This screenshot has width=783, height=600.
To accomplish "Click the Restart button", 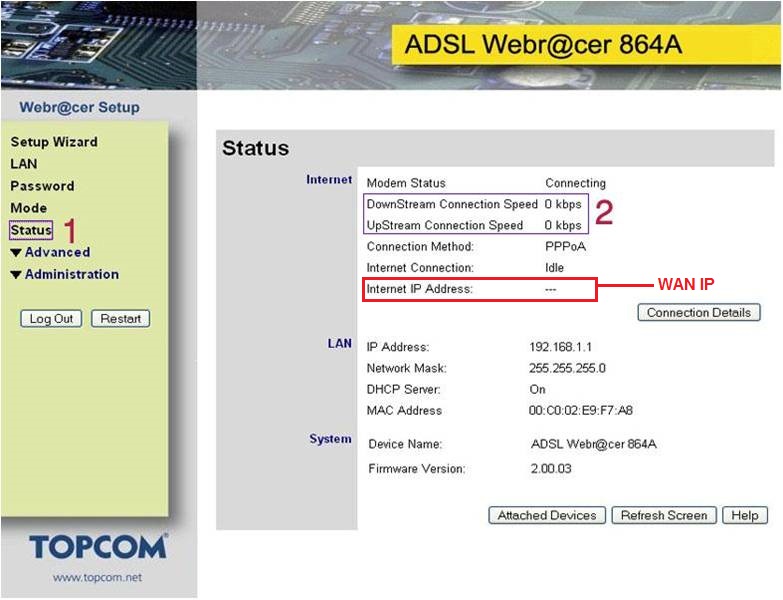I will click(120, 318).
